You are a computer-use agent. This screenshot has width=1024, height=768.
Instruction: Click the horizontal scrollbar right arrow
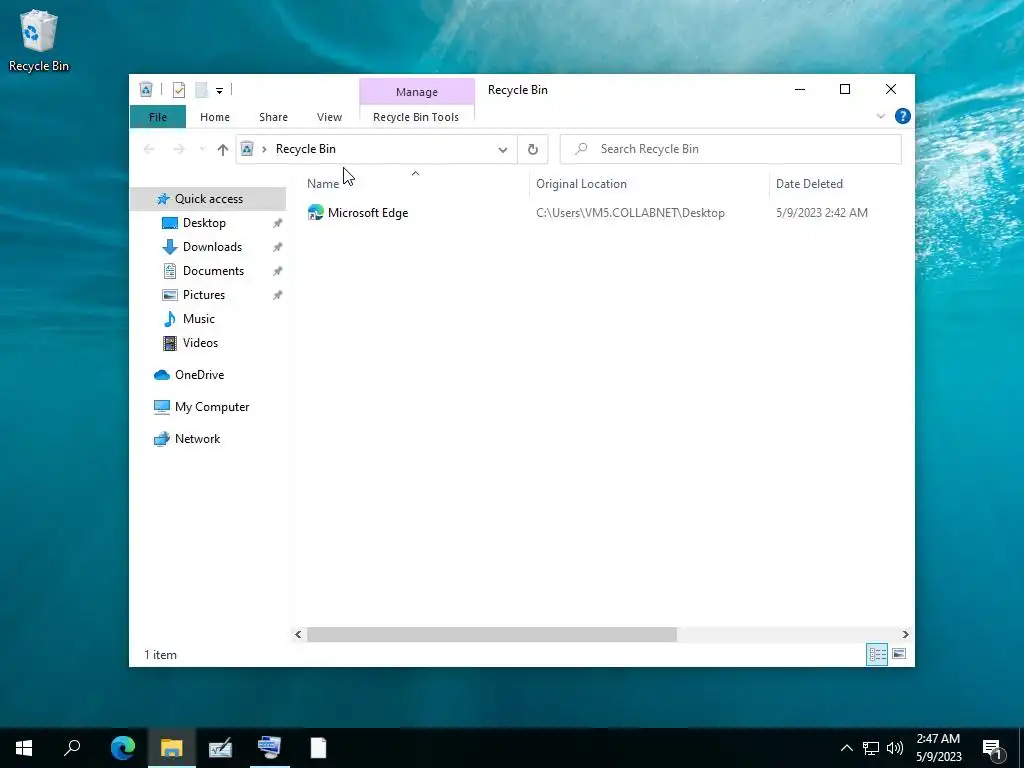[905, 634]
